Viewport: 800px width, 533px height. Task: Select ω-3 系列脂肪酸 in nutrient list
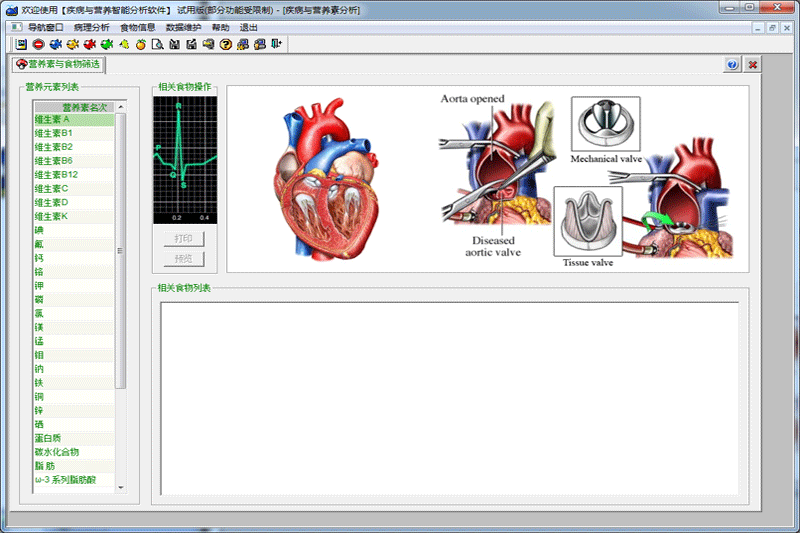[x=74, y=479]
